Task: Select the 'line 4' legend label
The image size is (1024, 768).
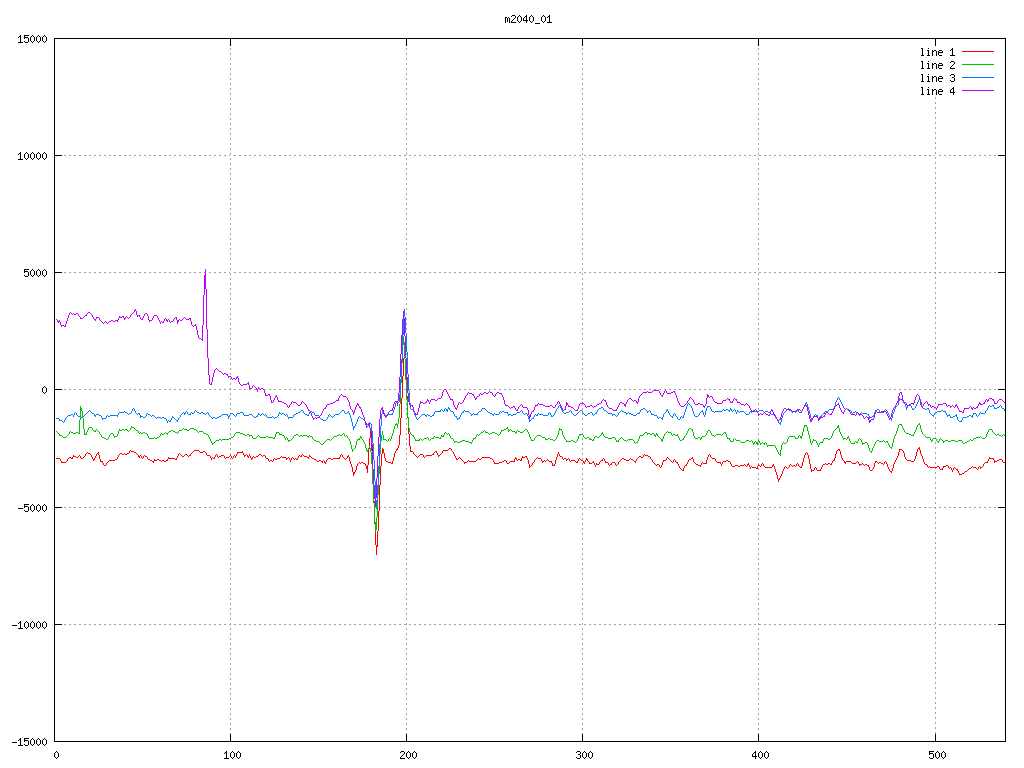Action: pos(937,91)
